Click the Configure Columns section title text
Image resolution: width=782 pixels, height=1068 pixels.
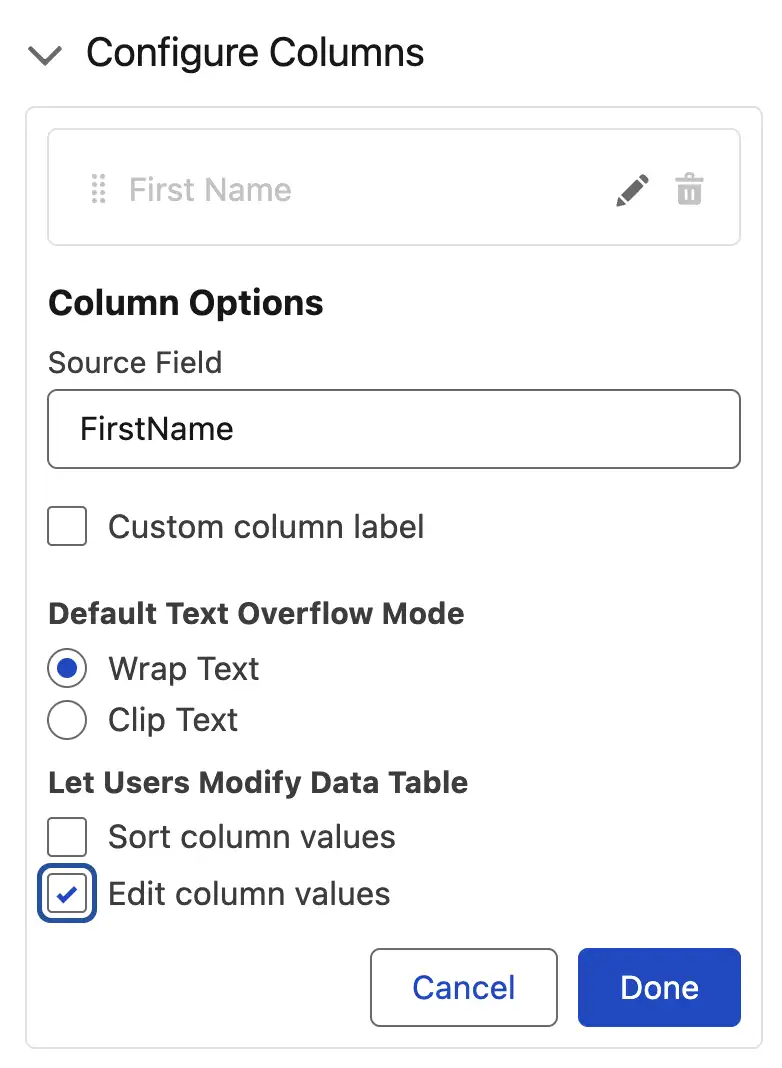pos(255,53)
